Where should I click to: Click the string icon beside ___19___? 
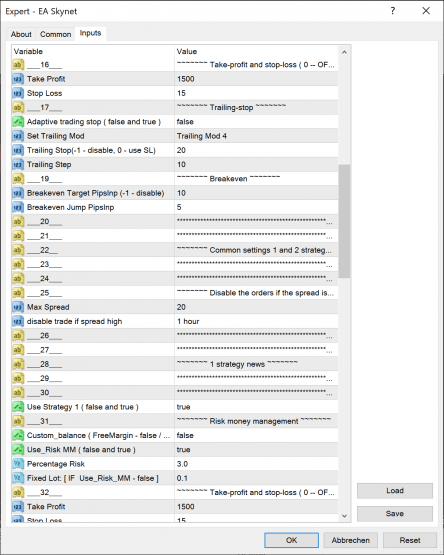(18, 179)
